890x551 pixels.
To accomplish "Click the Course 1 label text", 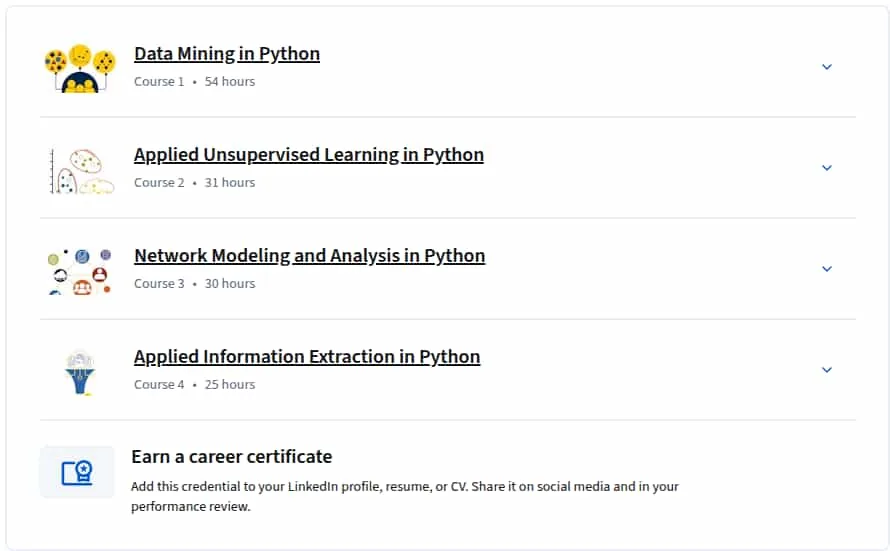I will [x=159, y=82].
